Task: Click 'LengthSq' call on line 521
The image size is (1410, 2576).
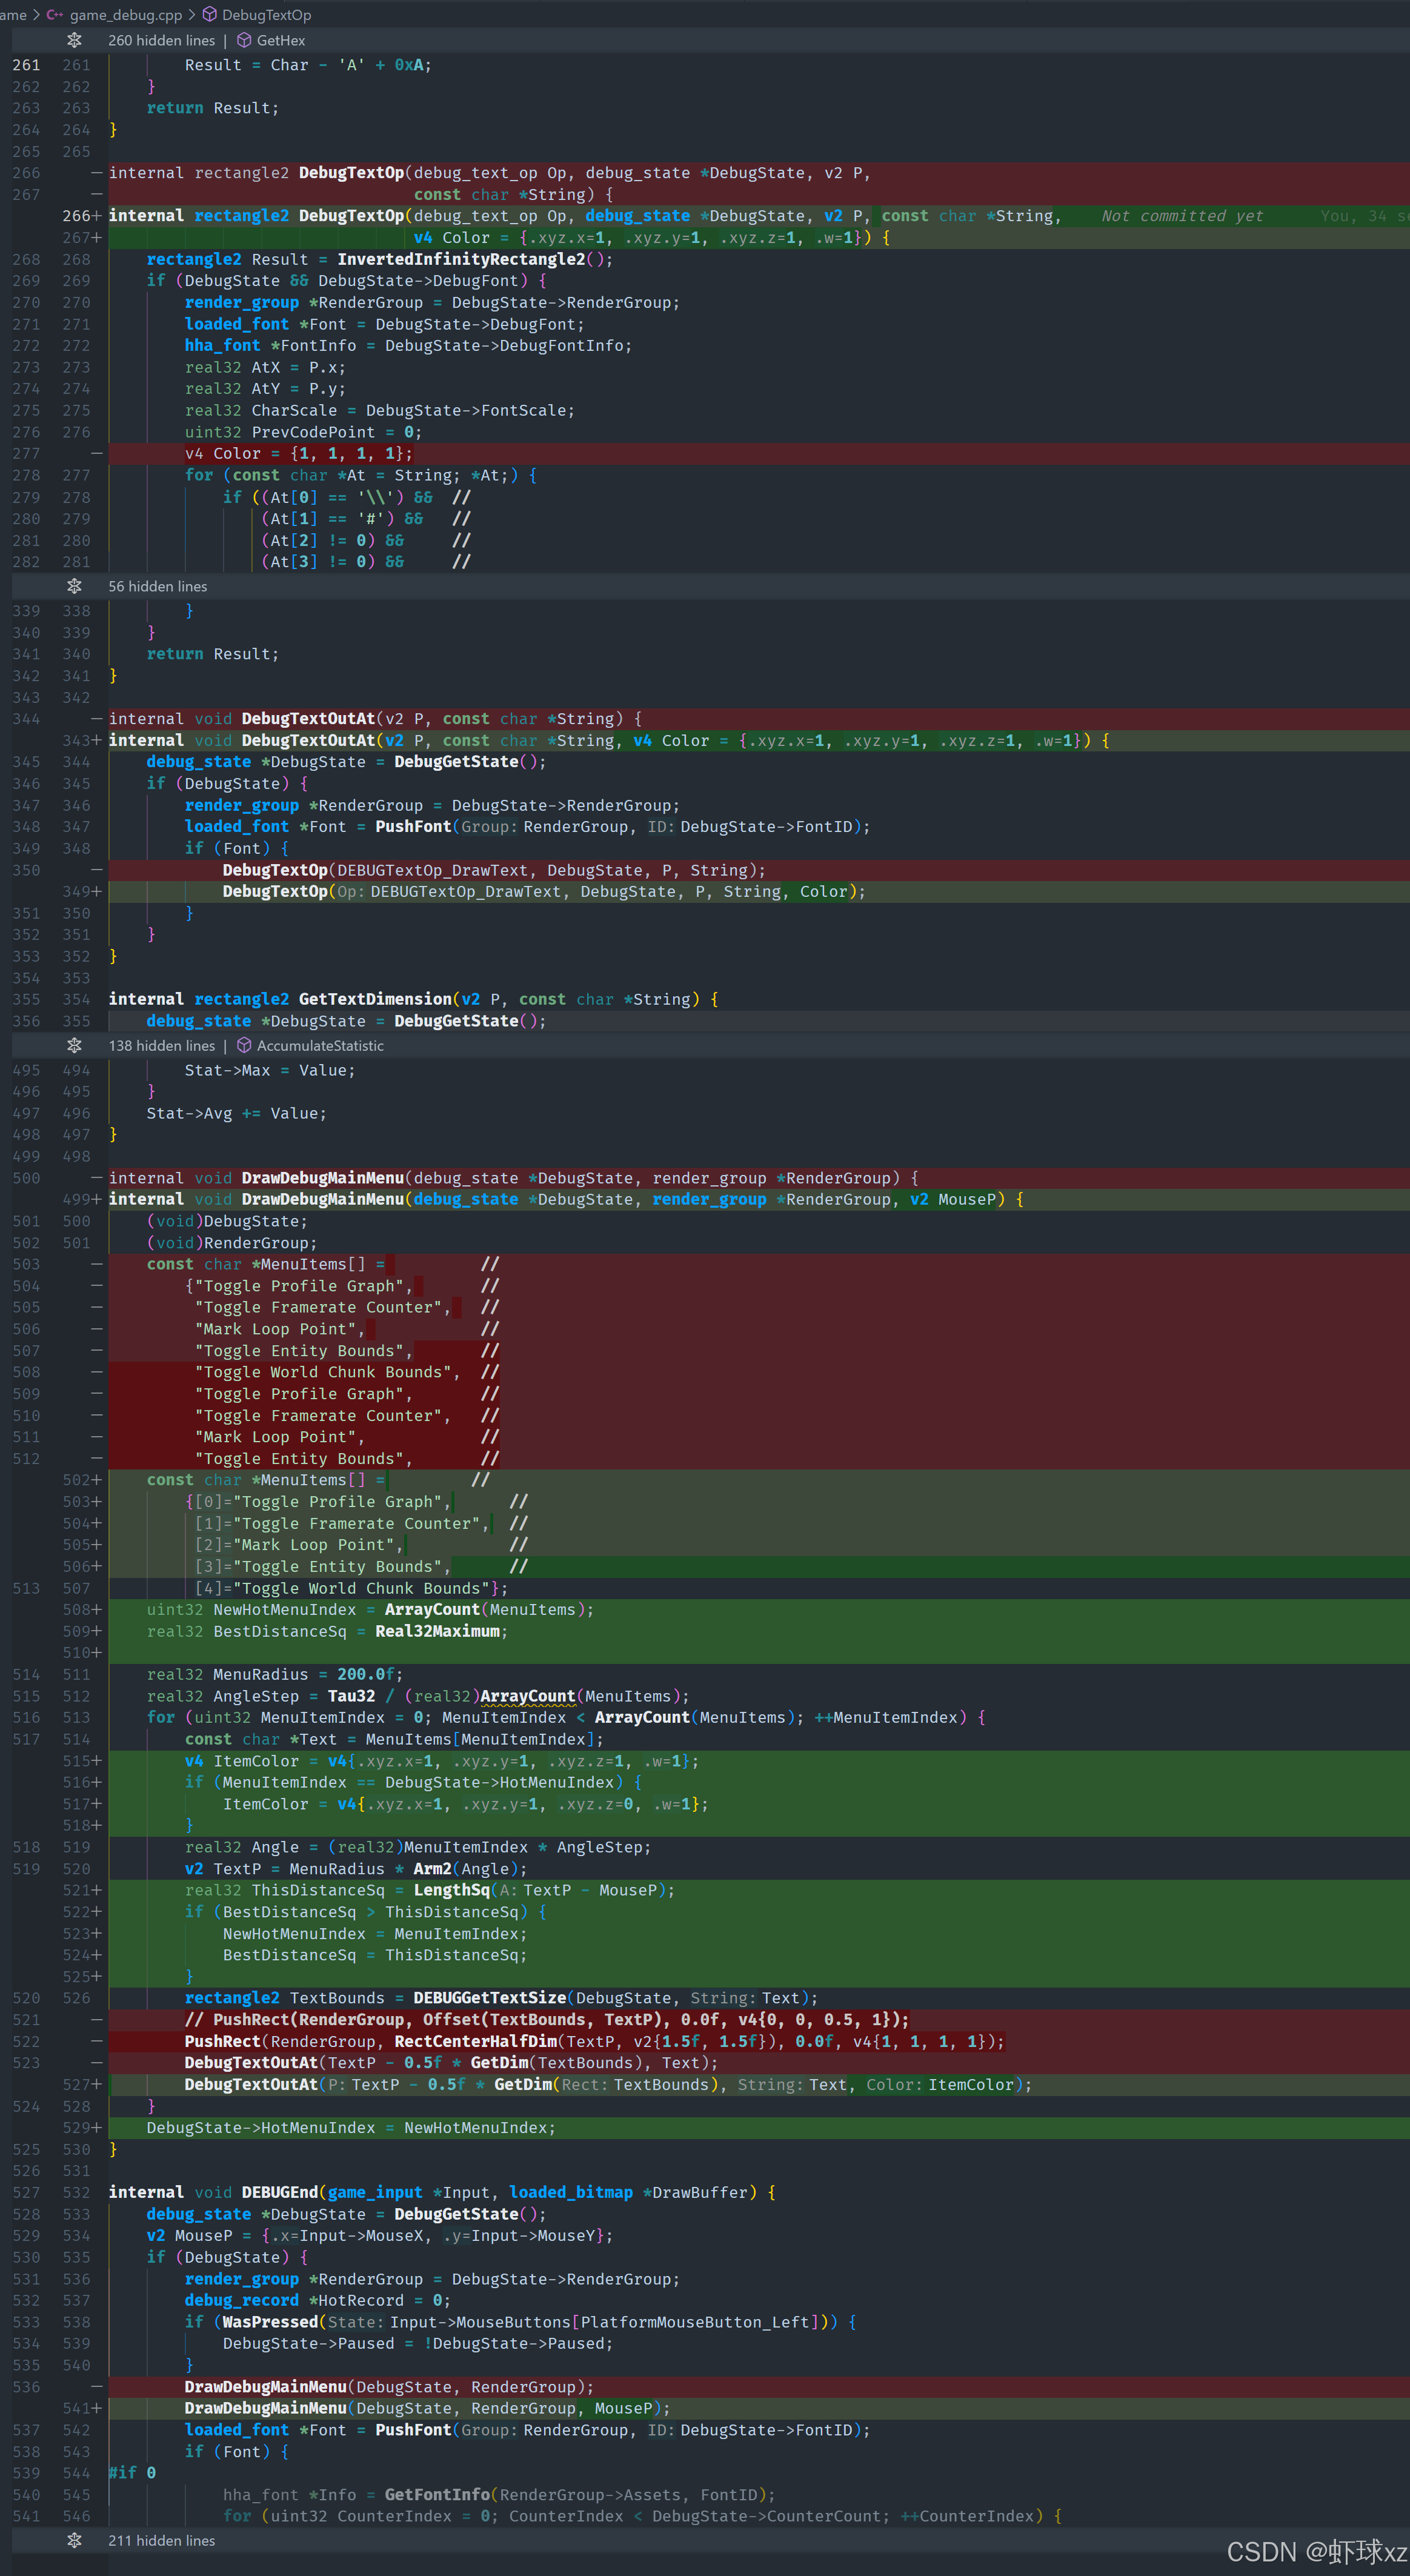Action: [451, 1890]
